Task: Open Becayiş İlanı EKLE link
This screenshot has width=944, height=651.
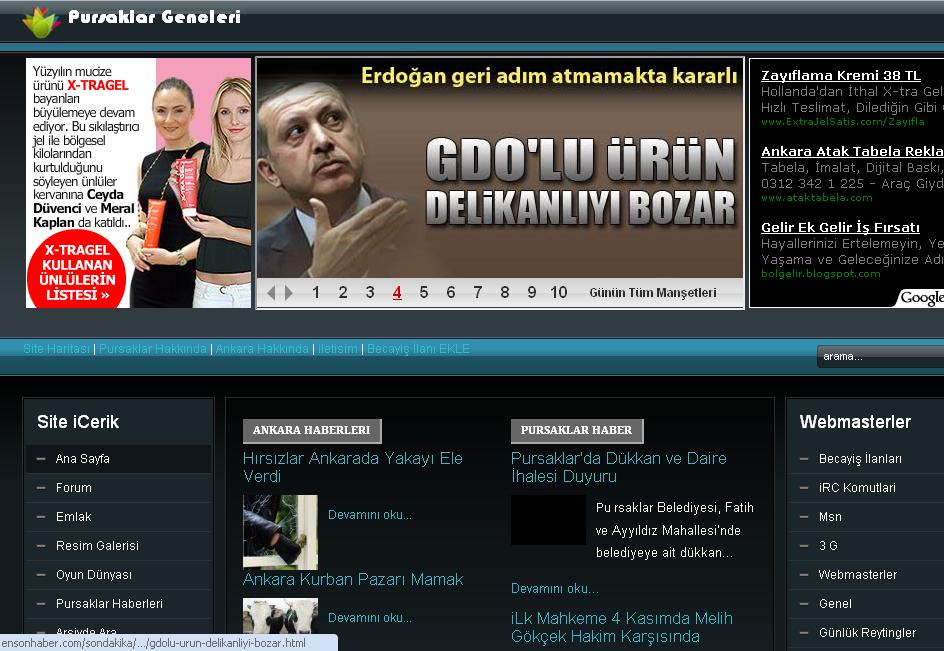Action: pyautogui.click(x=418, y=349)
